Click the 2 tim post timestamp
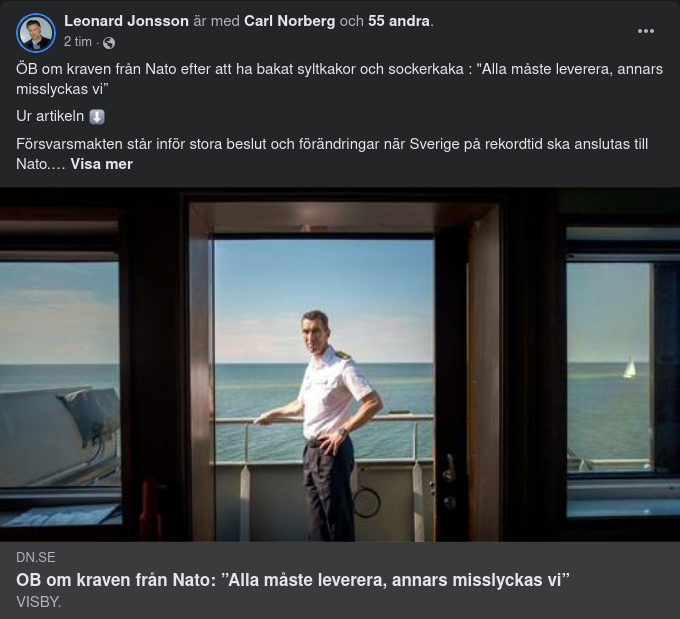The height and width of the screenshot is (619, 680). (78, 42)
